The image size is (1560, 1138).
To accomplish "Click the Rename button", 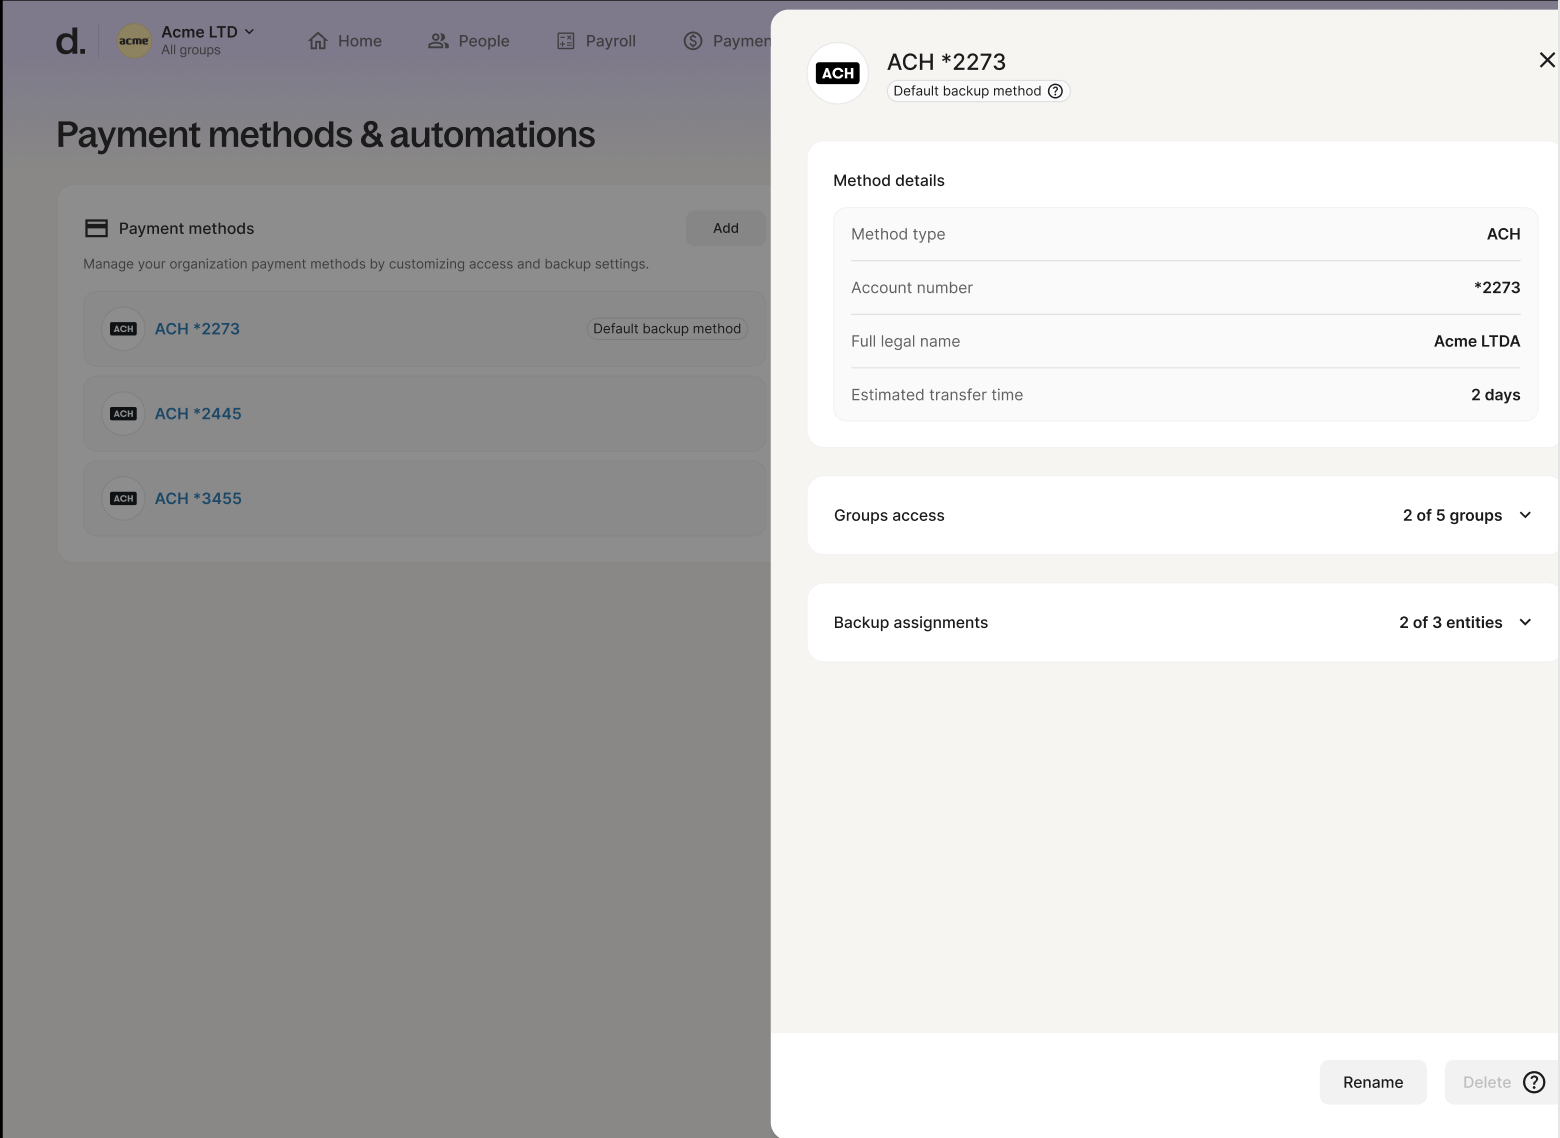I will [1372, 1082].
